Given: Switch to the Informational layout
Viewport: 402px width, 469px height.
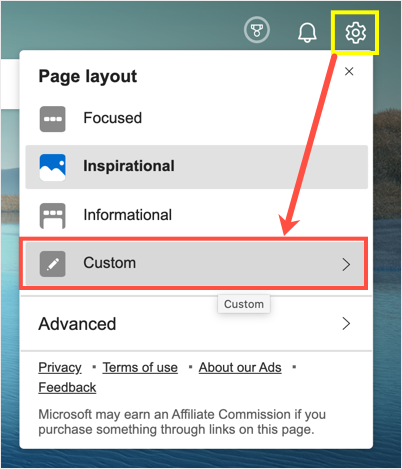Looking at the screenshot, I should click(x=197, y=215).
